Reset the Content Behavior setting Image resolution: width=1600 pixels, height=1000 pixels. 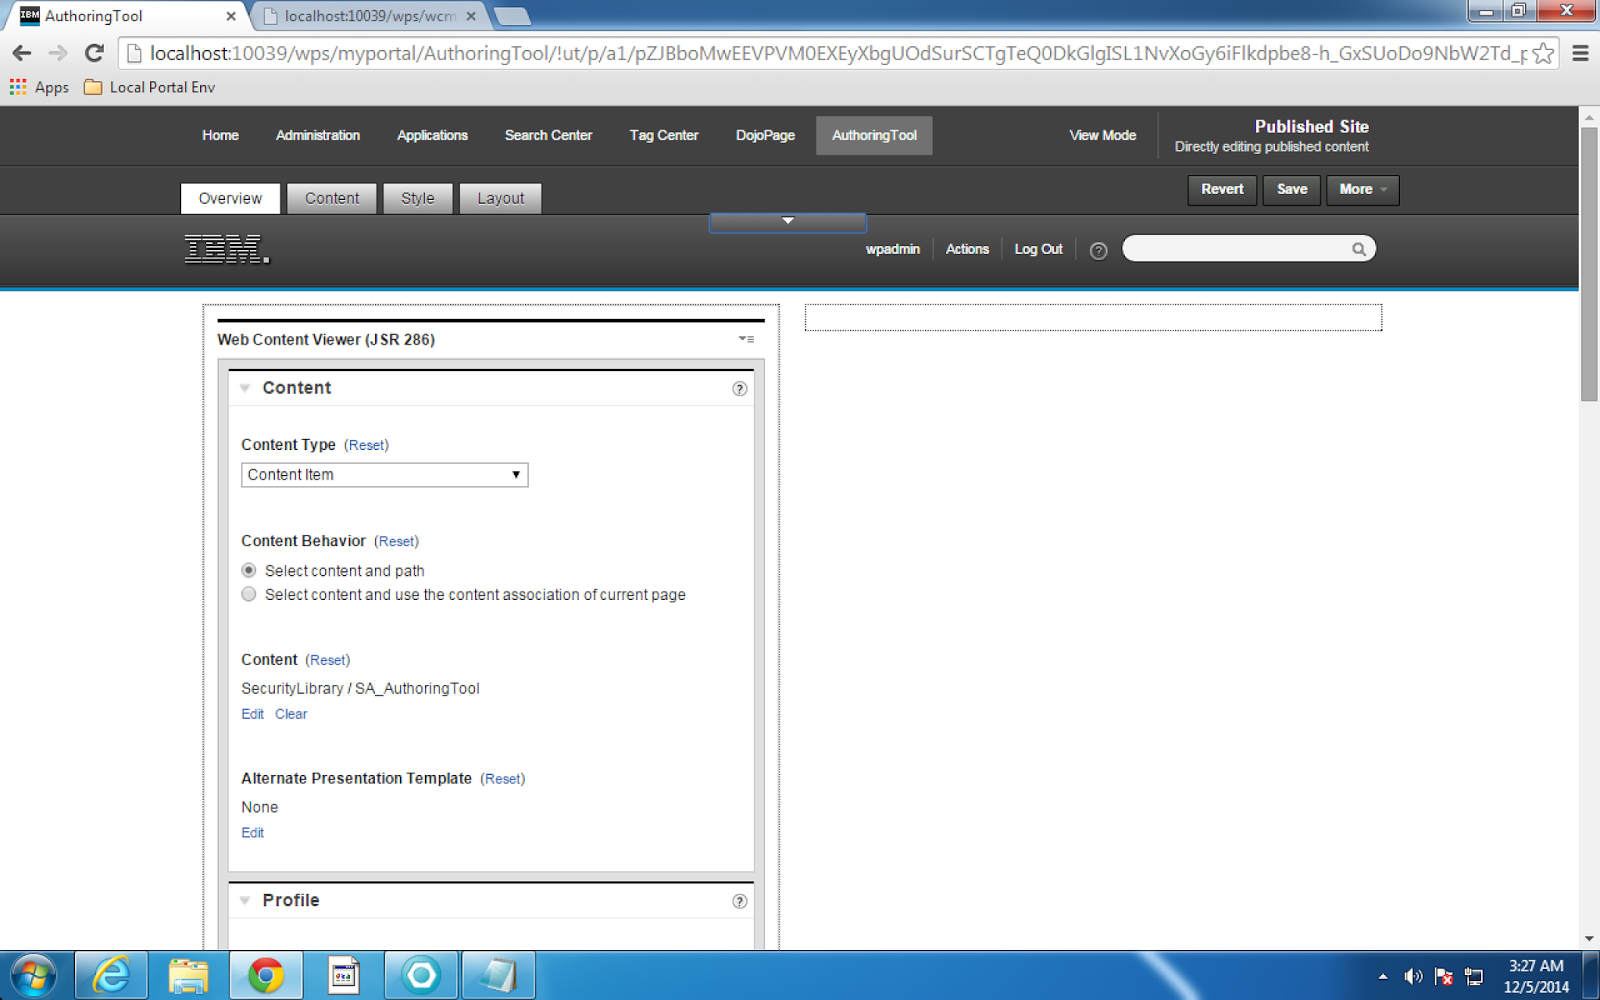point(397,541)
